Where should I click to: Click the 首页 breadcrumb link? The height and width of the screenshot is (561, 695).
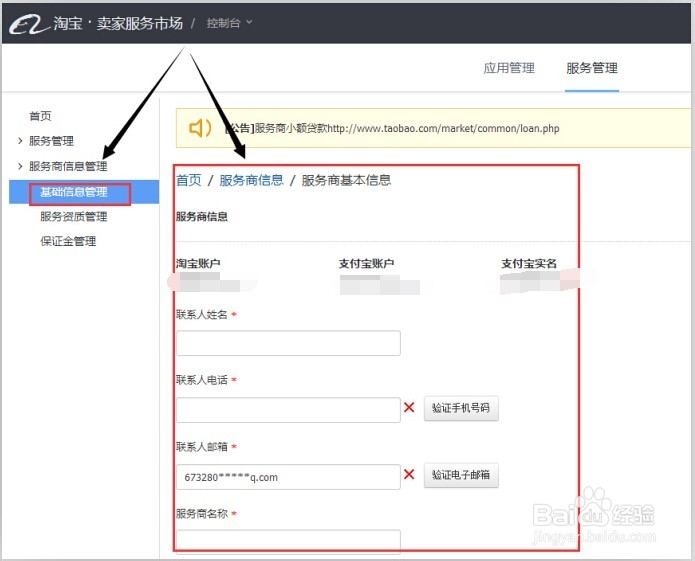189,180
